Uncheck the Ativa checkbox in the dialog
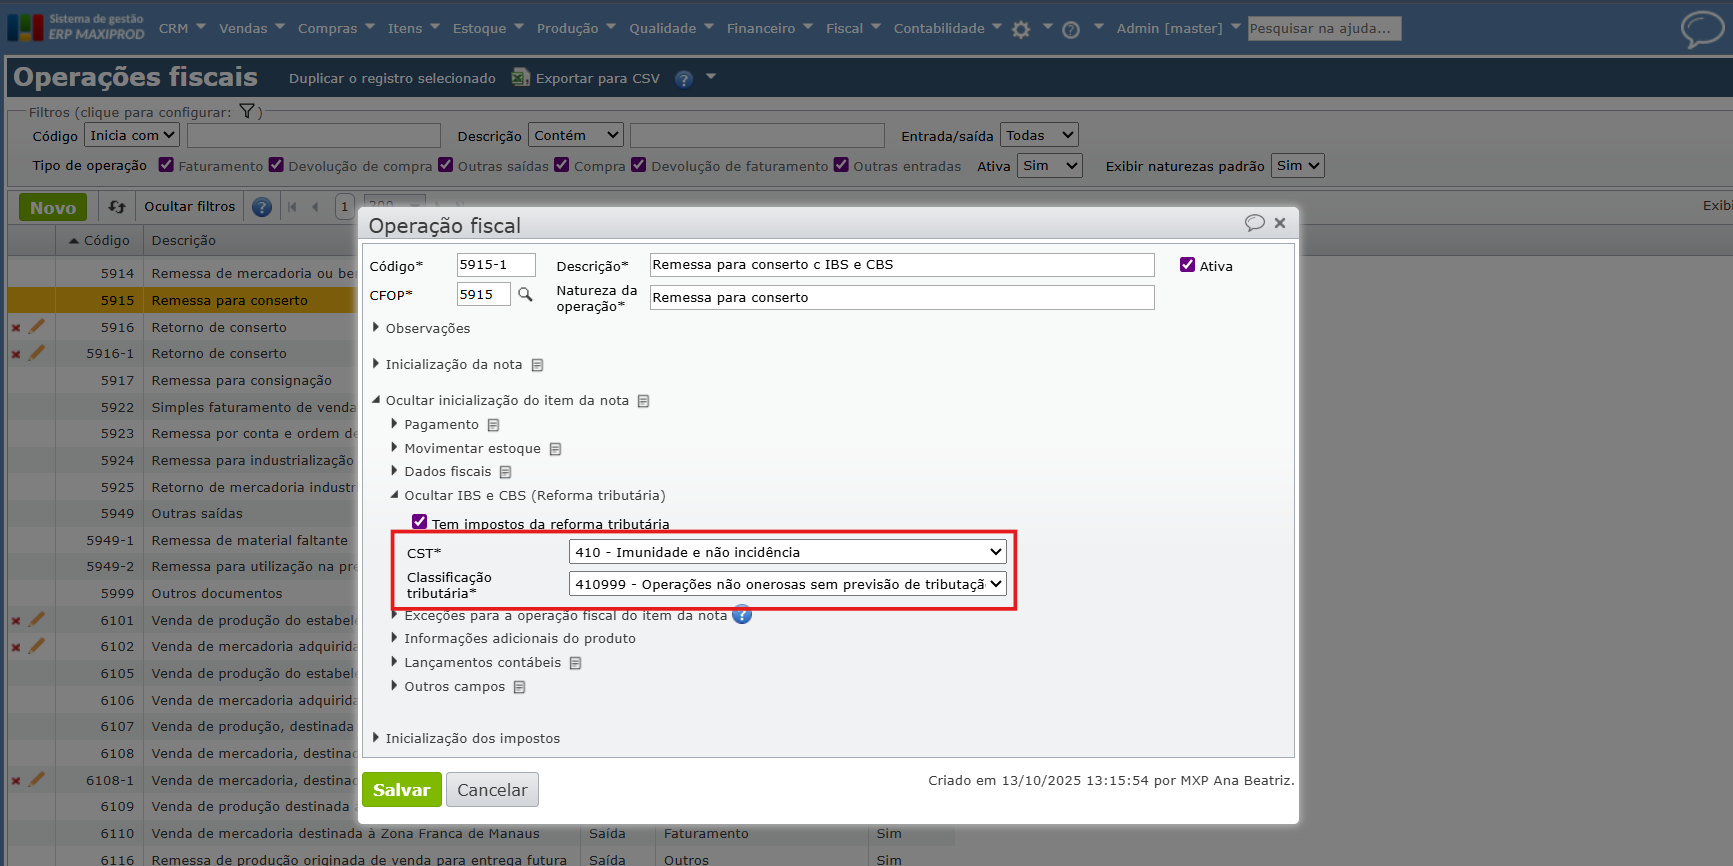 (1187, 265)
